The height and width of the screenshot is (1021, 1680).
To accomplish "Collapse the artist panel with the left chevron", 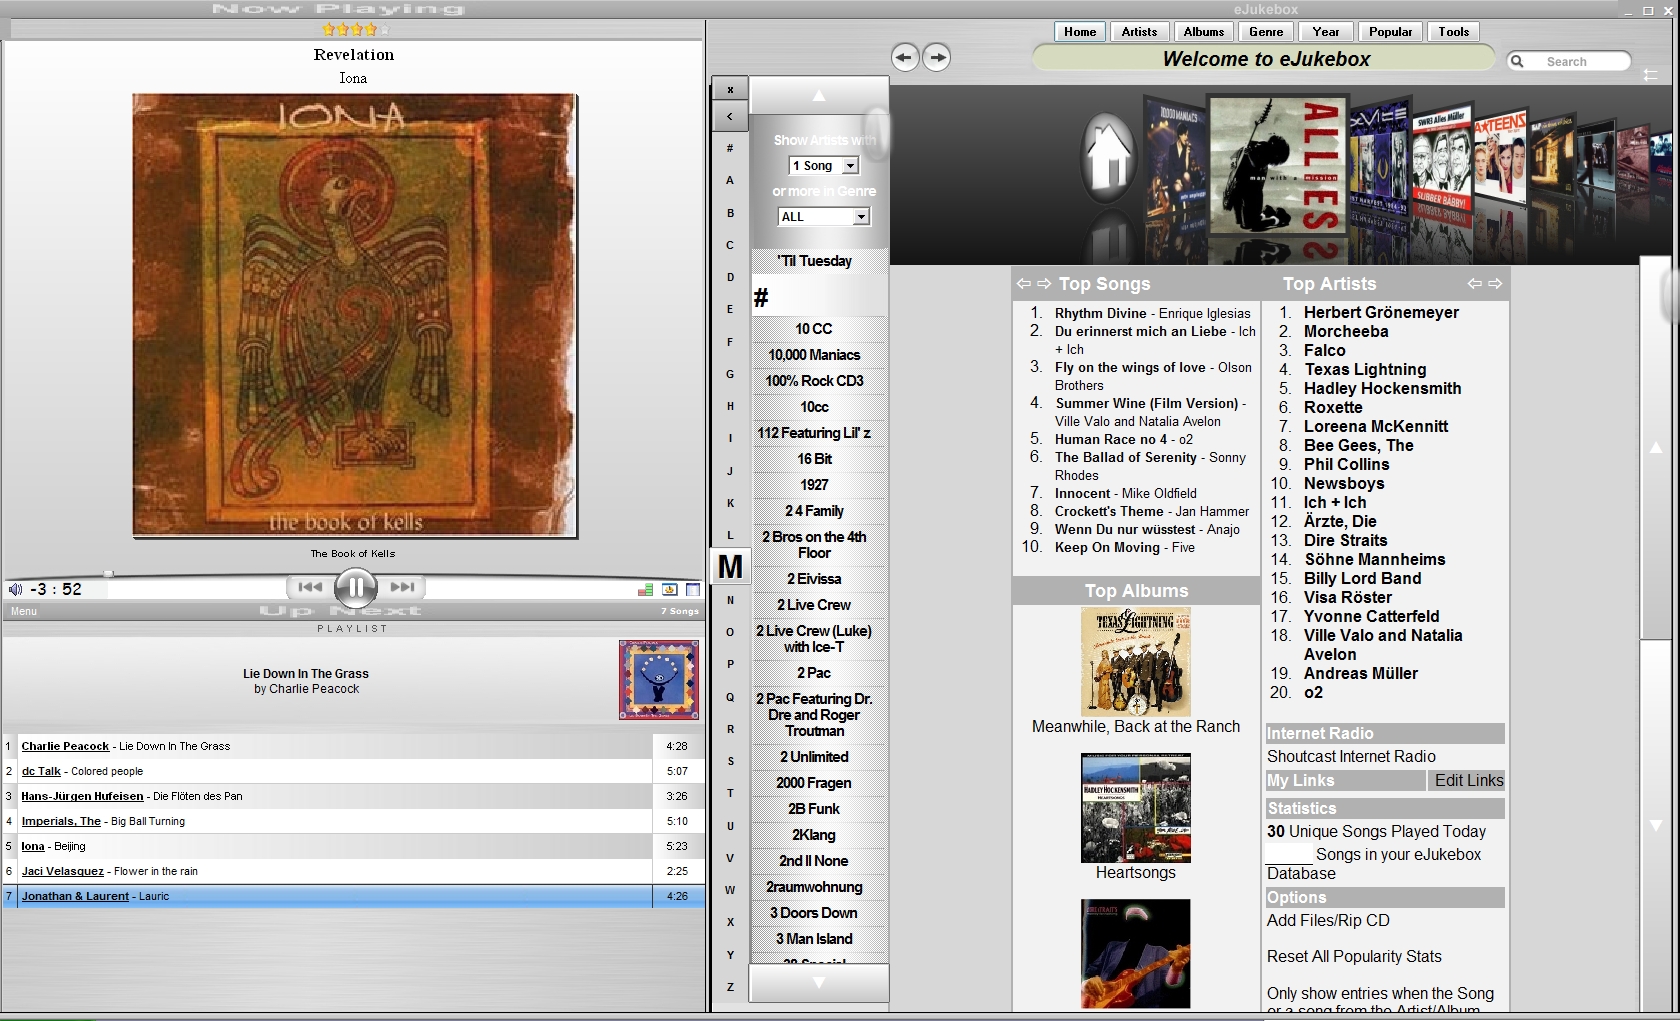I will tap(730, 117).
